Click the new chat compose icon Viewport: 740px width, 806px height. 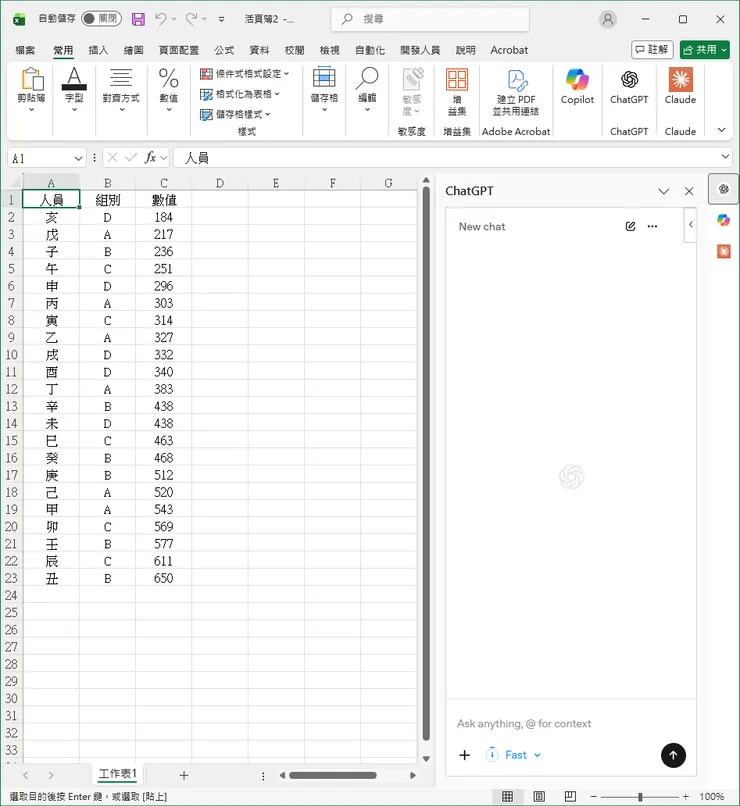[x=630, y=226]
